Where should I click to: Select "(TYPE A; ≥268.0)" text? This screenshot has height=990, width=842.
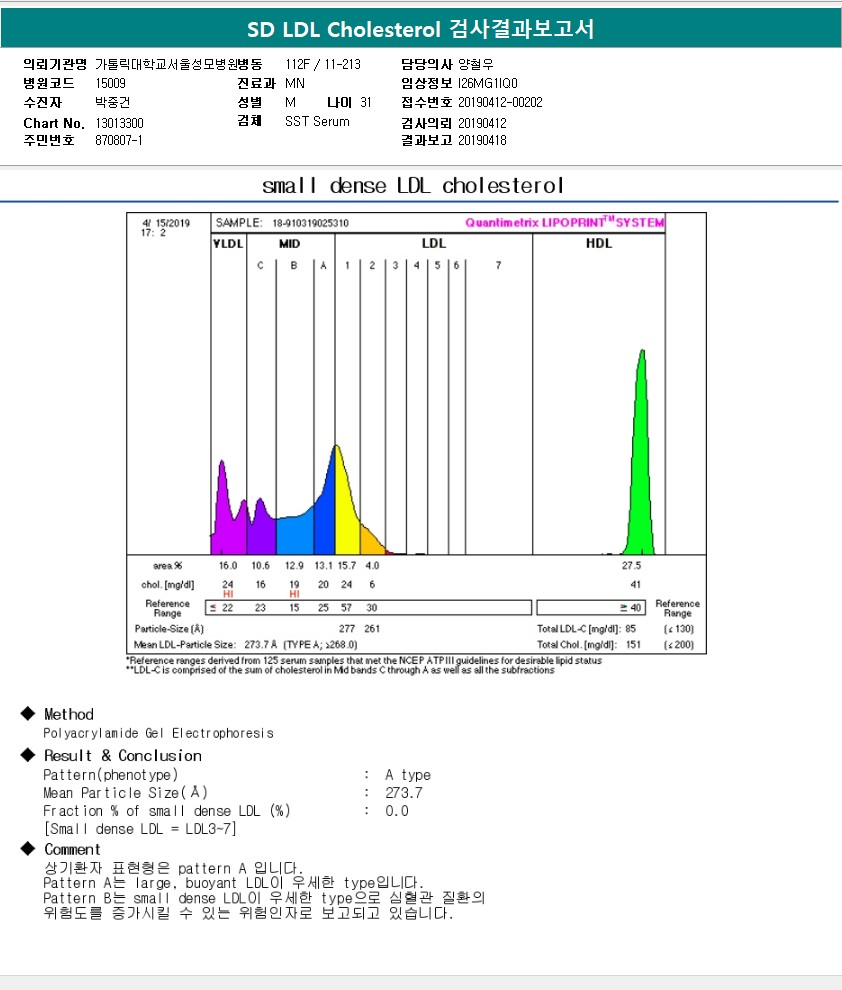click(x=321, y=645)
